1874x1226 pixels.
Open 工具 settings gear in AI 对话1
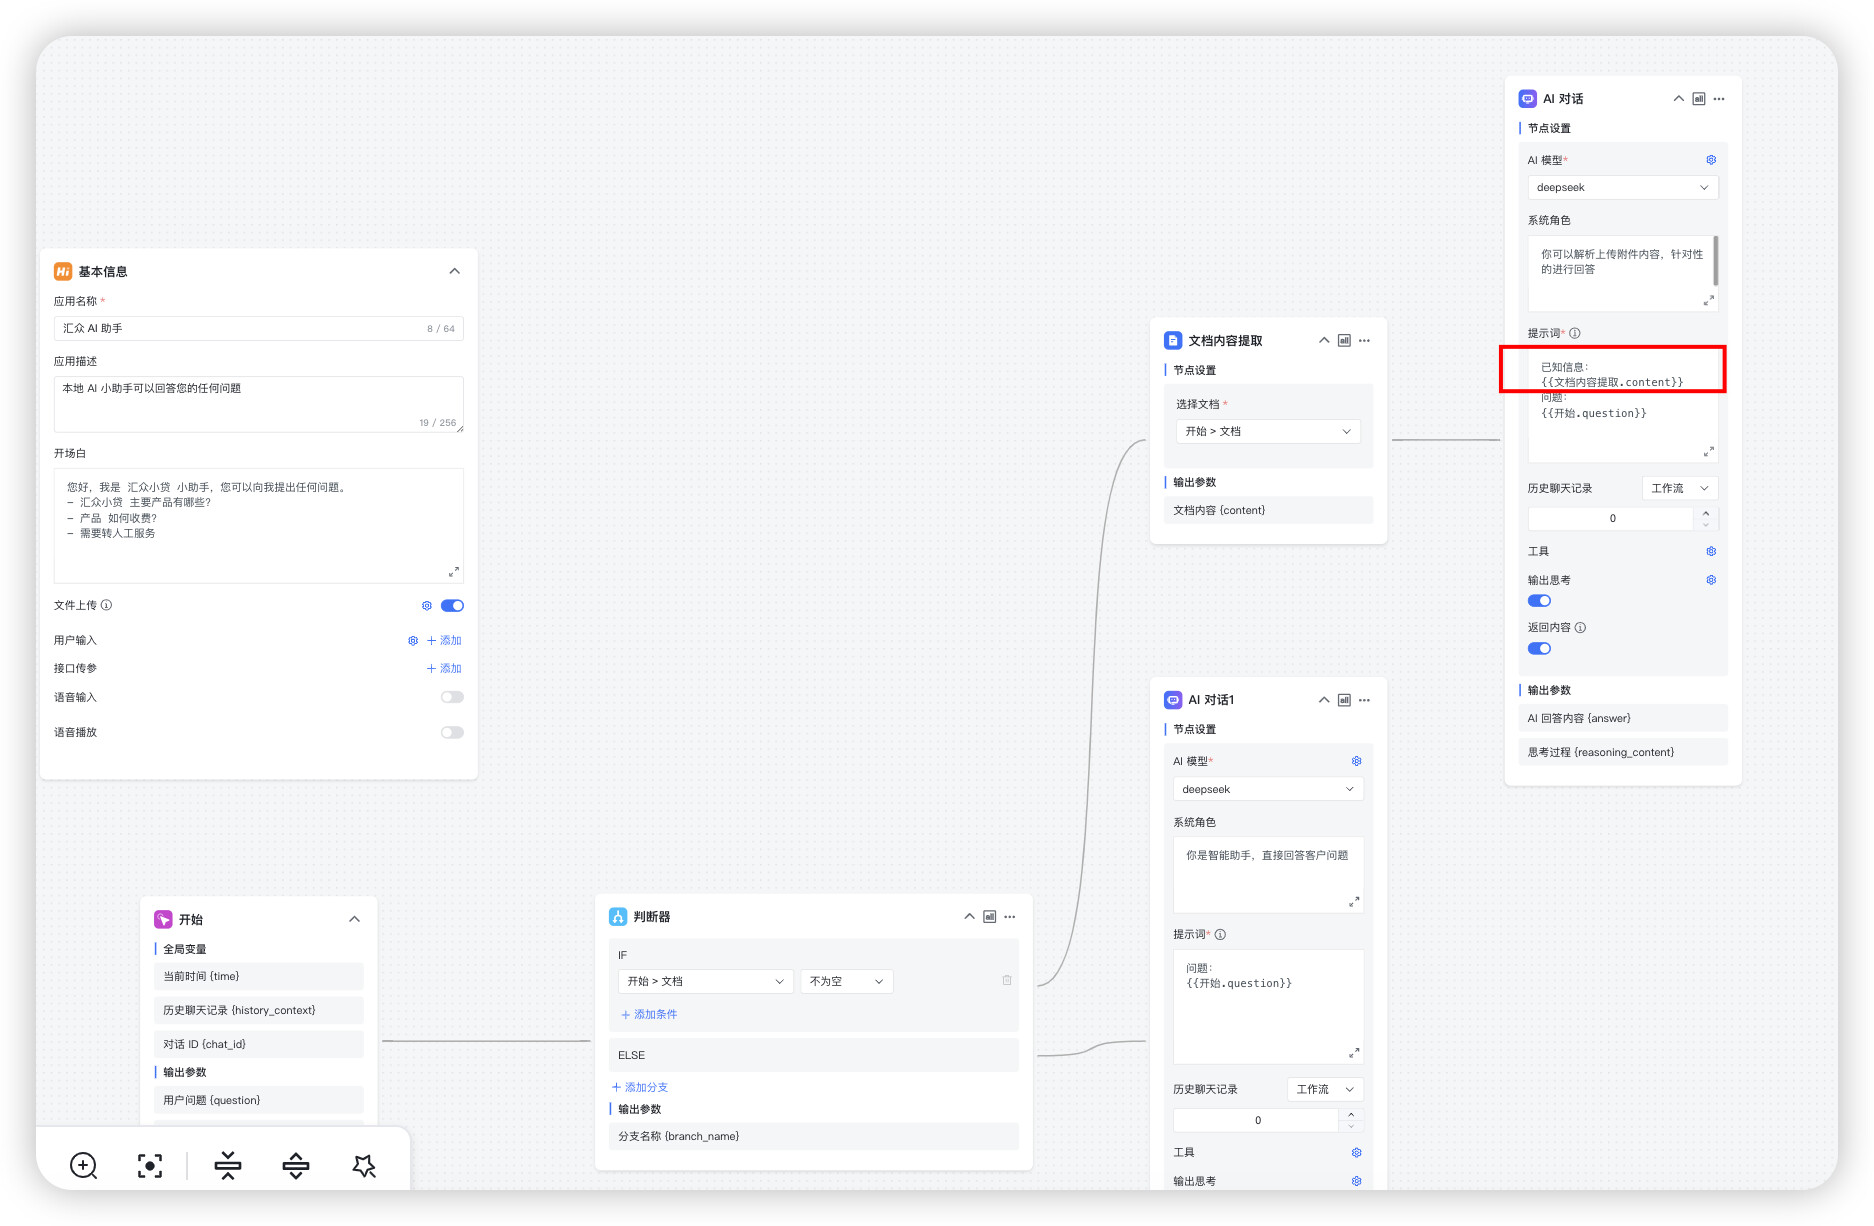click(1357, 1152)
